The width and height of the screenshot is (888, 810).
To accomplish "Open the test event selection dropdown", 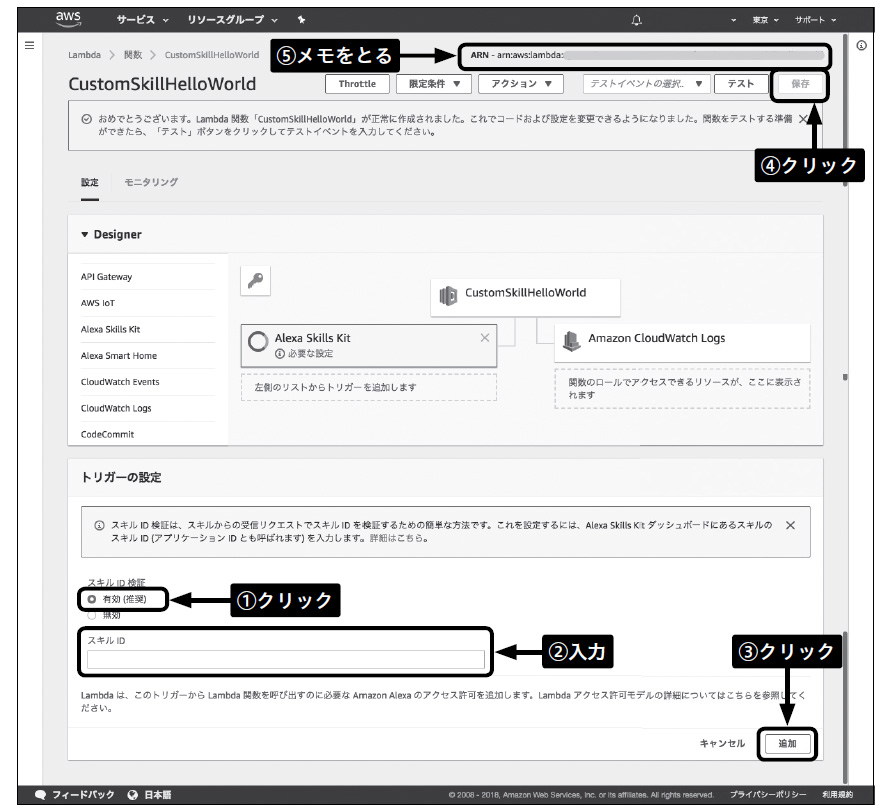I will click(x=646, y=84).
